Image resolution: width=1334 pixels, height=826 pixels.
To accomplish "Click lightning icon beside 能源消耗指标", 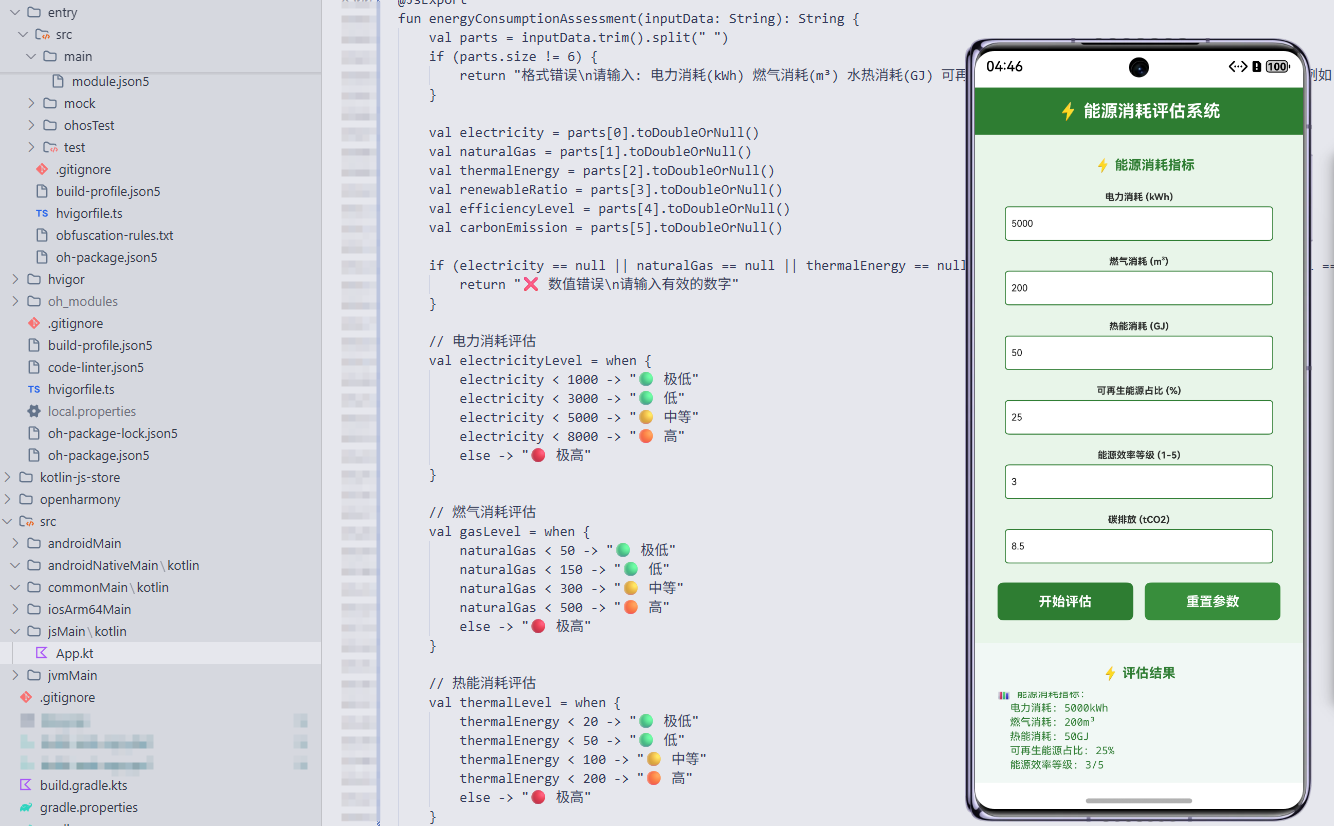I will [x=1103, y=165].
